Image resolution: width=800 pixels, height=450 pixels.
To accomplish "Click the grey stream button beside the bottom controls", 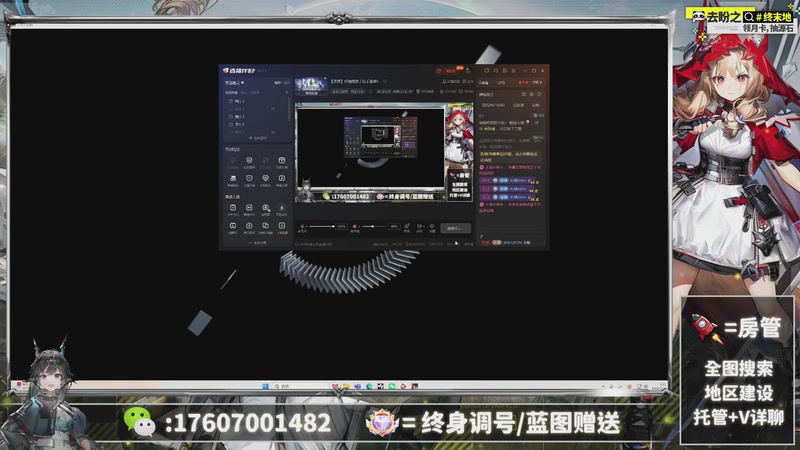I will (x=455, y=227).
